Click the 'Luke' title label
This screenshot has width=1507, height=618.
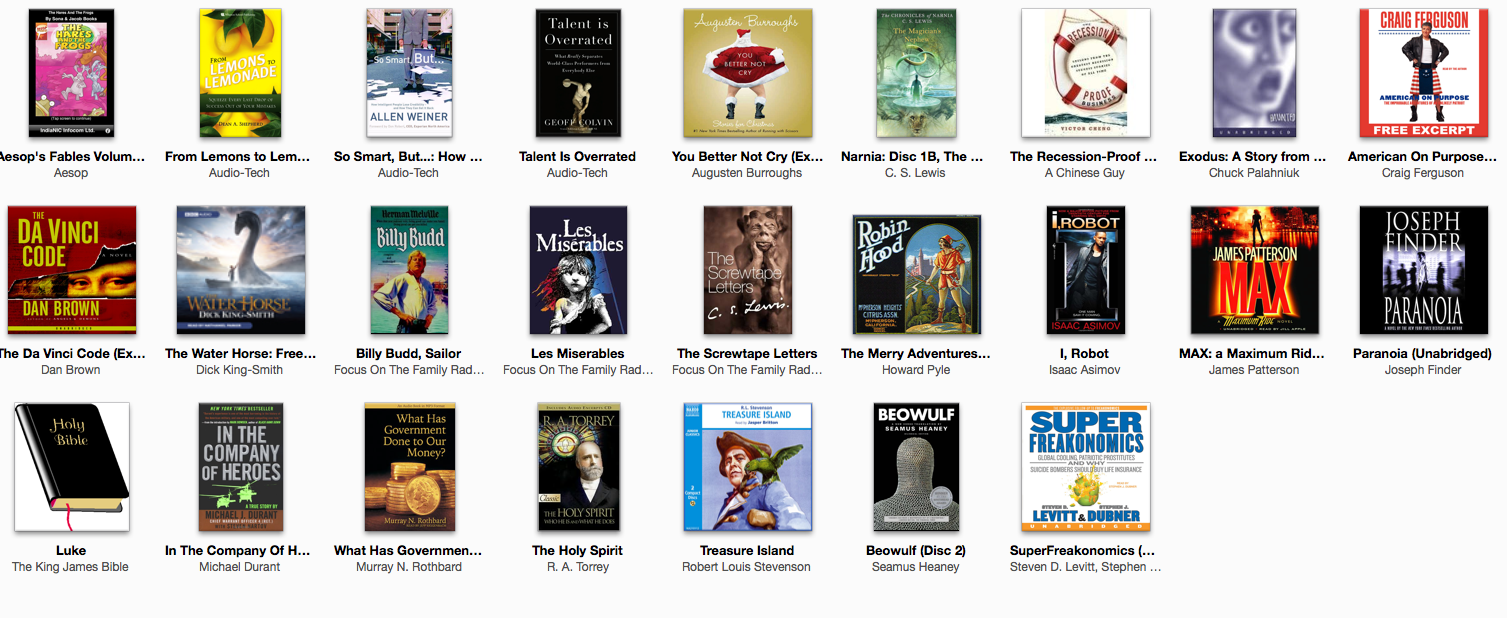coord(71,550)
